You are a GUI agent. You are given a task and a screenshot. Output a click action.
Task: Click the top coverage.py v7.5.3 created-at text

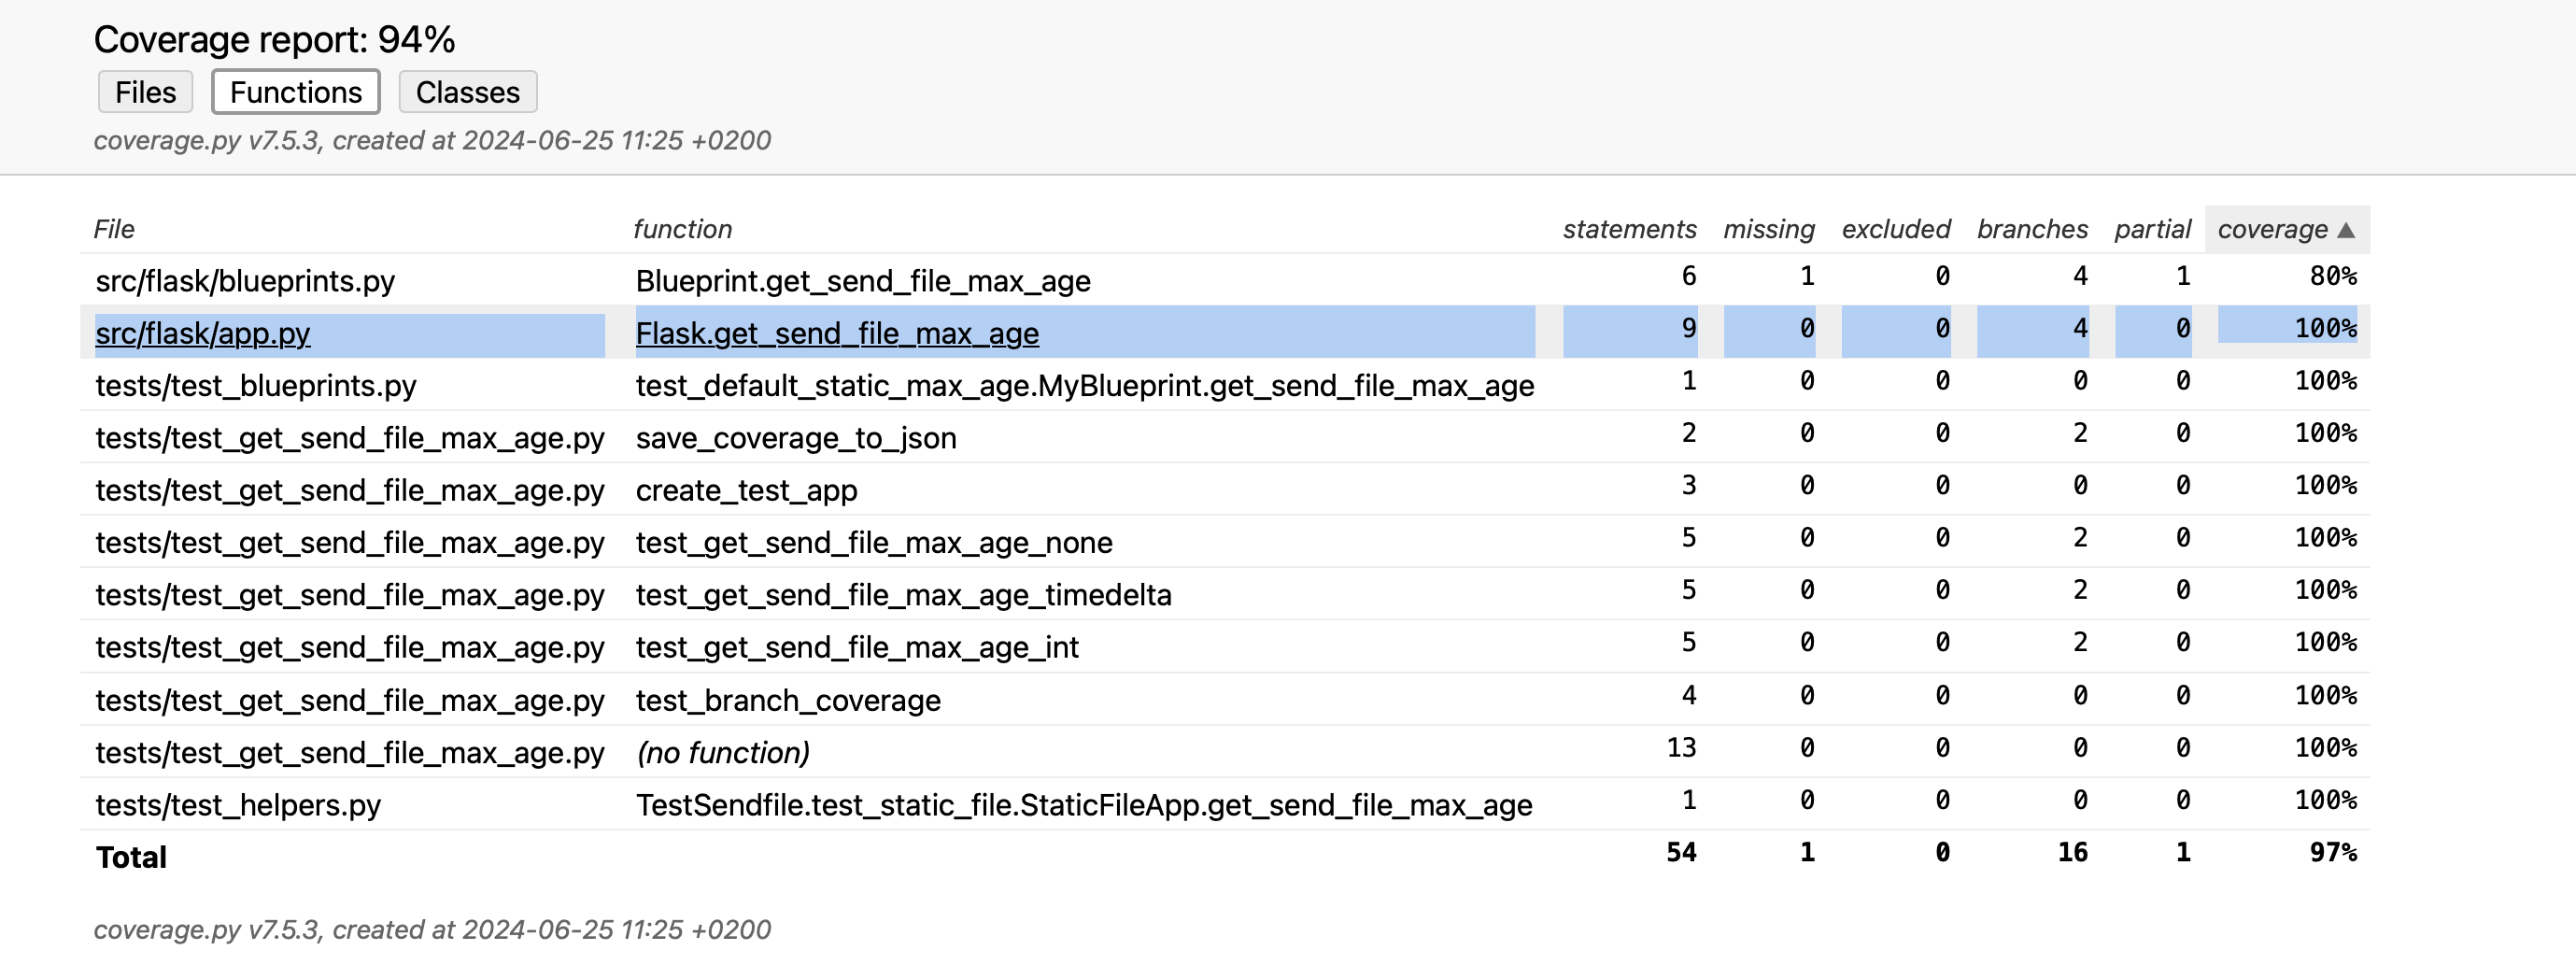coord(432,140)
